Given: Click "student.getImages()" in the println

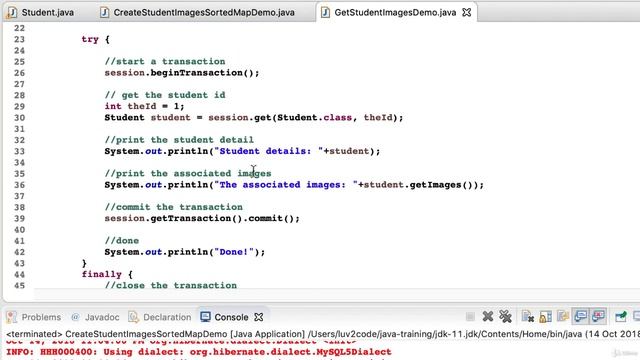Looking at the screenshot, I should [x=418, y=185].
